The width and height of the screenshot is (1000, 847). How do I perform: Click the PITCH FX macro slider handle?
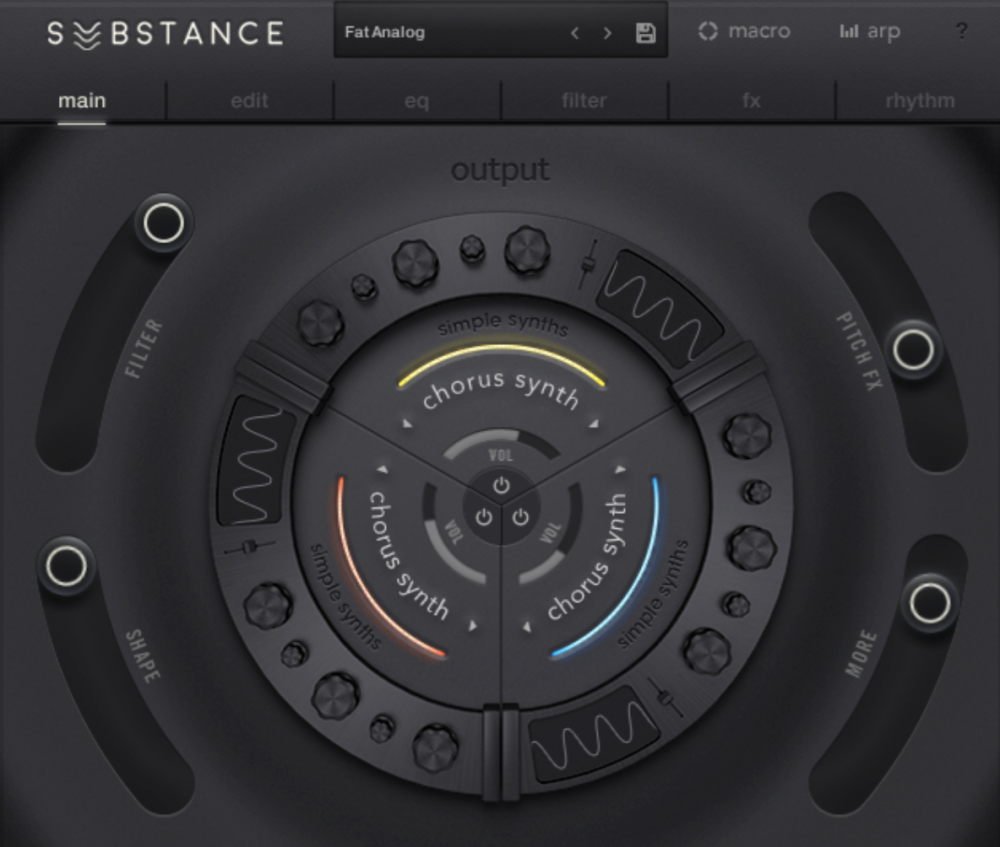click(x=913, y=350)
